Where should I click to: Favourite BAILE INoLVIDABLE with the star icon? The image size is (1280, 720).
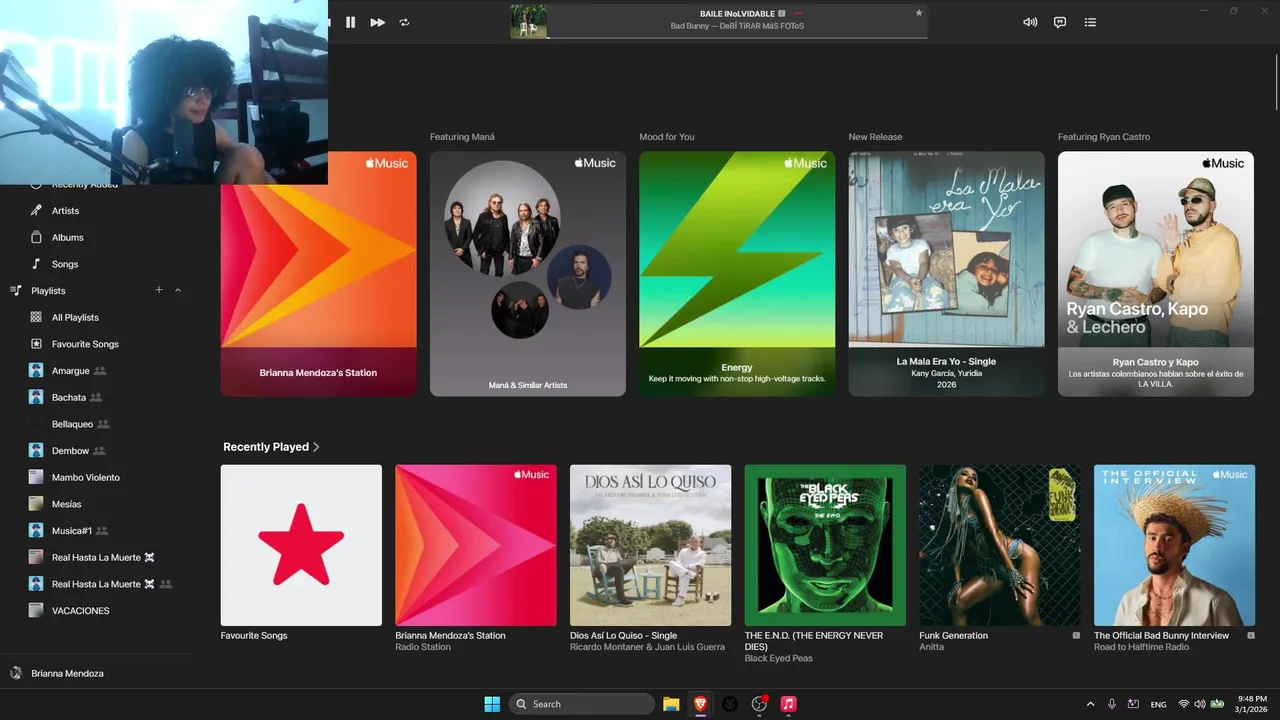[918, 13]
